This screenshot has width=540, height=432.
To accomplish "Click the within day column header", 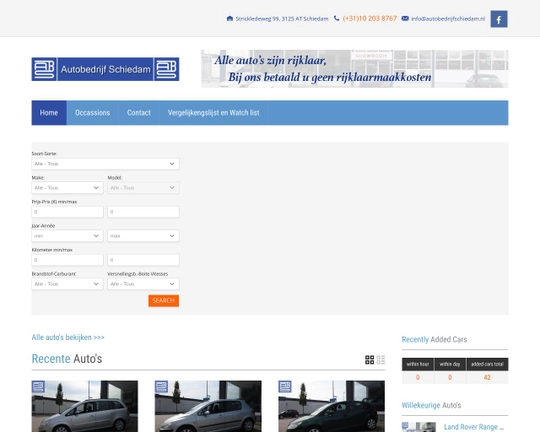I will [450, 364].
